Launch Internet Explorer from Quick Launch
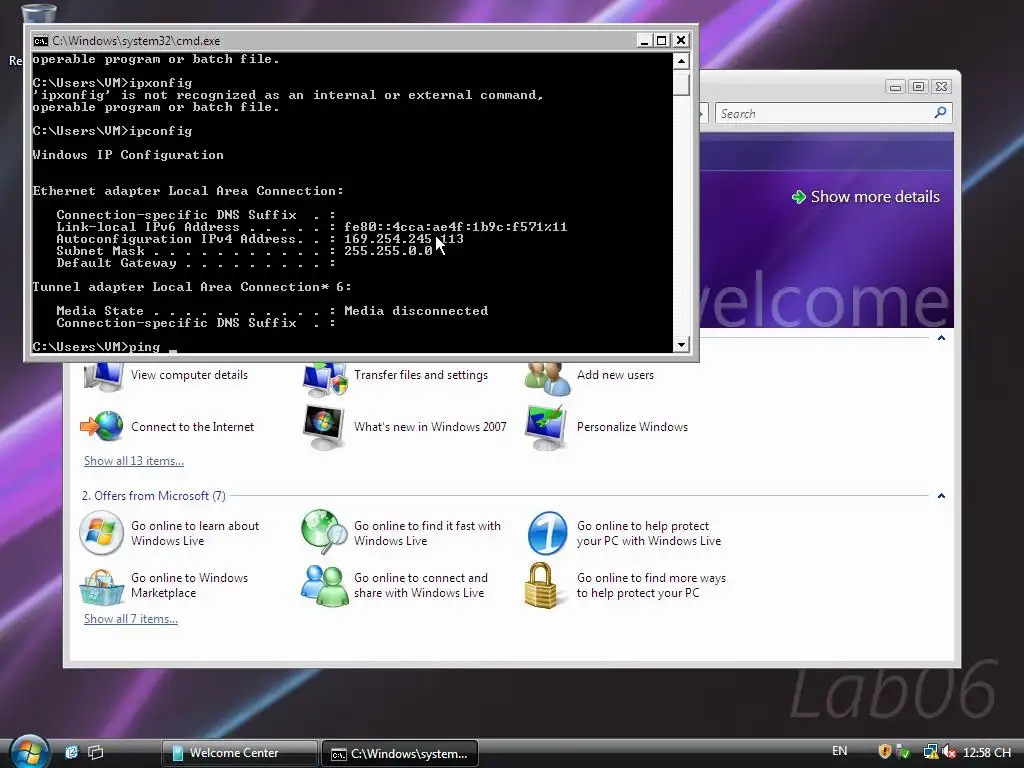The image size is (1024, 768). click(71, 752)
